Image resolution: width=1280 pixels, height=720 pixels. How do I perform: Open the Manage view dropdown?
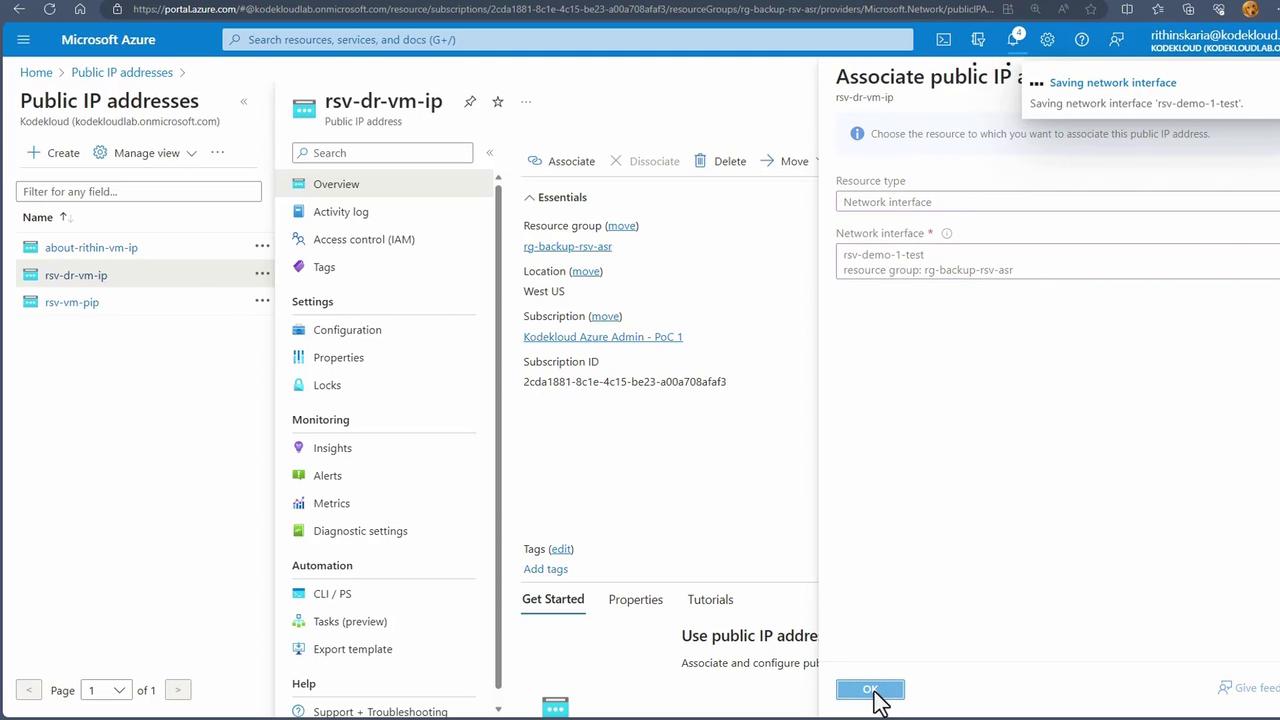click(x=145, y=153)
